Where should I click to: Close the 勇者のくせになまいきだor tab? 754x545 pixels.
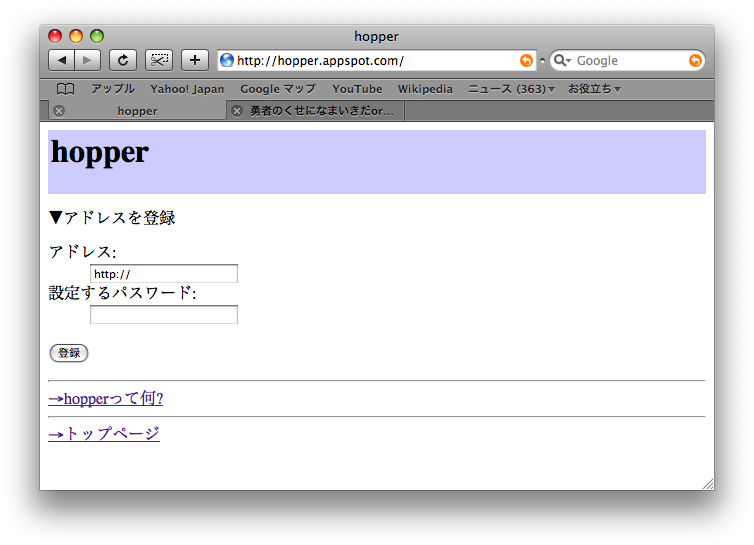(x=237, y=111)
